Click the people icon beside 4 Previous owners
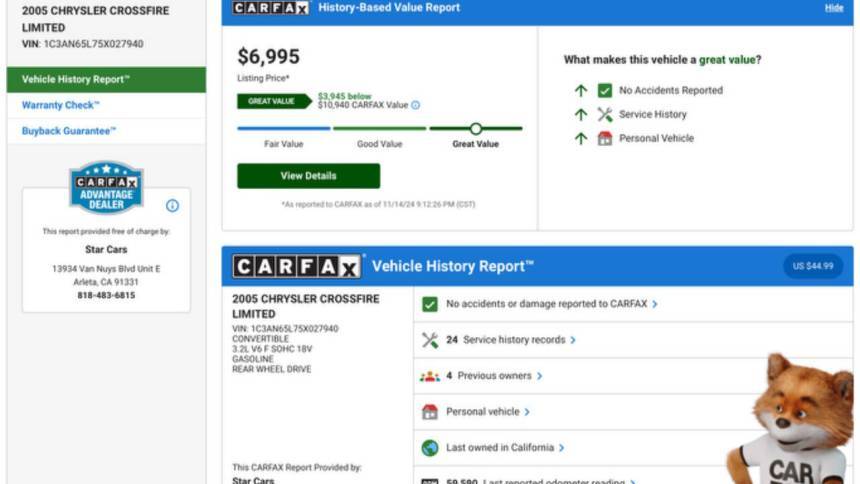The image size is (860, 484). (x=429, y=376)
